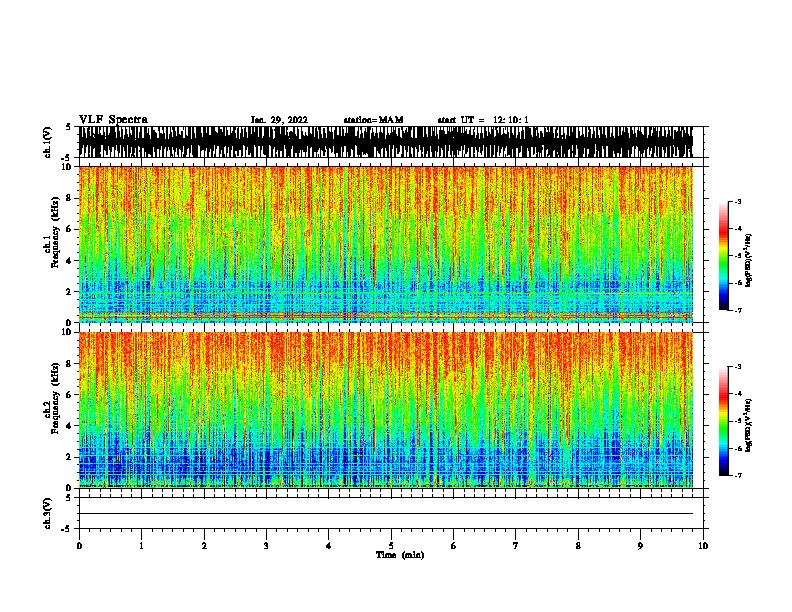The width and height of the screenshot is (792, 612).
Task: Click the "5" tick label on ch.1(V) axis
Action: coord(68,127)
